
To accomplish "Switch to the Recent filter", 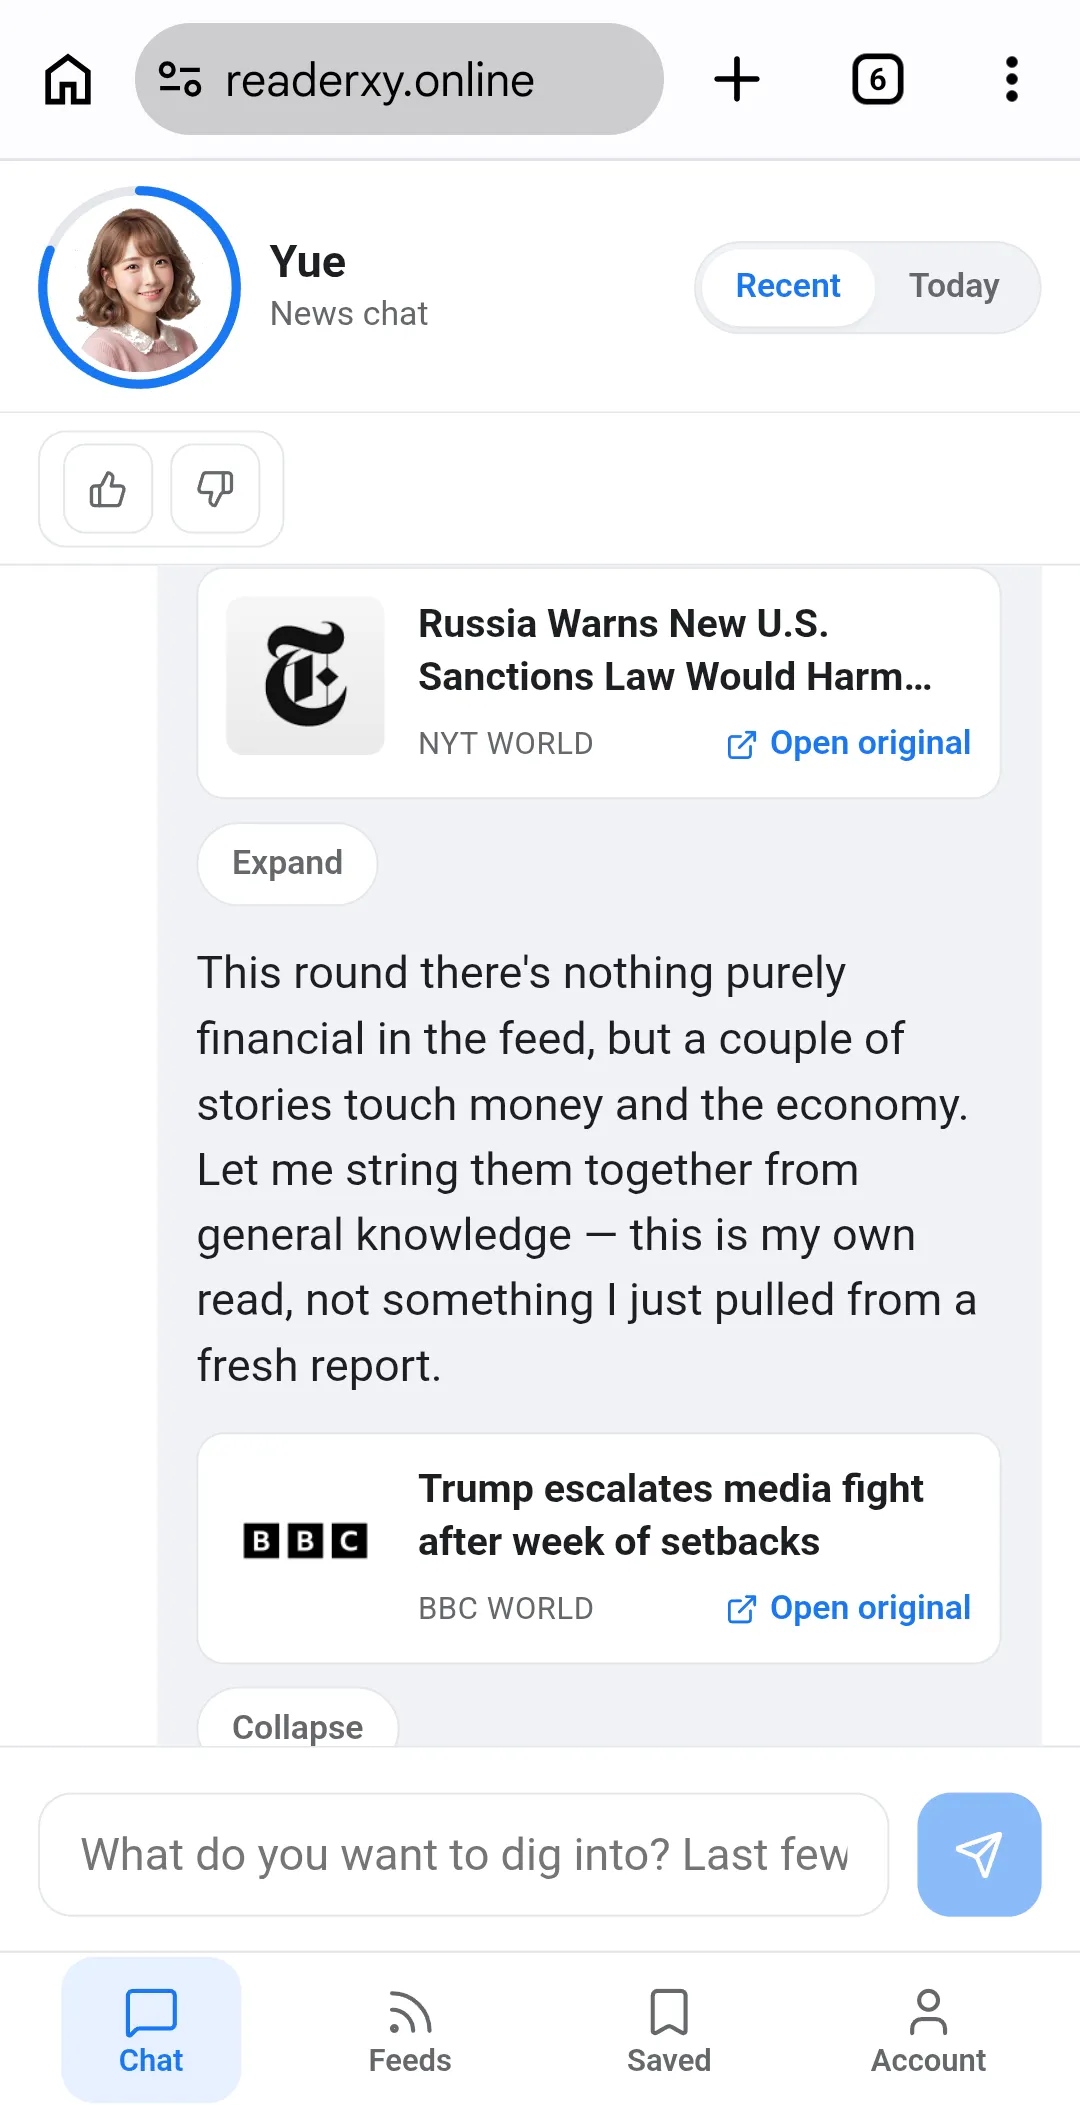I will (x=788, y=286).
